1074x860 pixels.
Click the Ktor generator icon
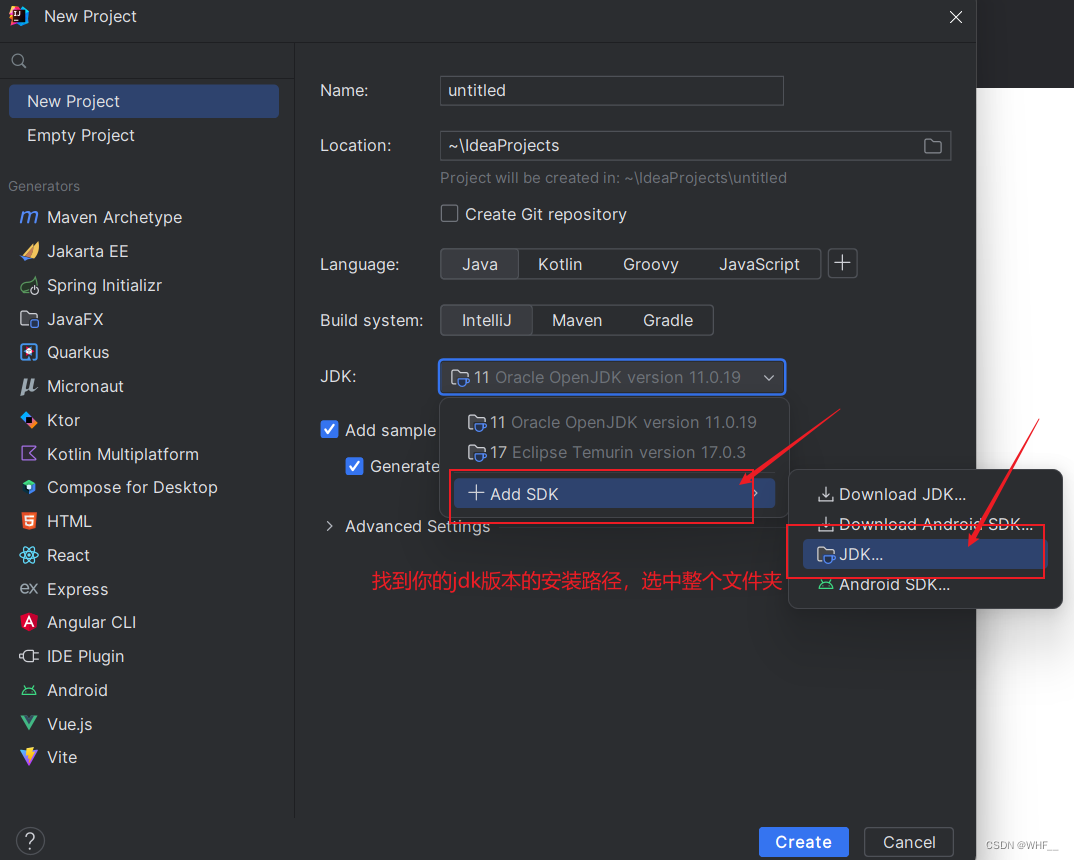click(x=29, y=420)
